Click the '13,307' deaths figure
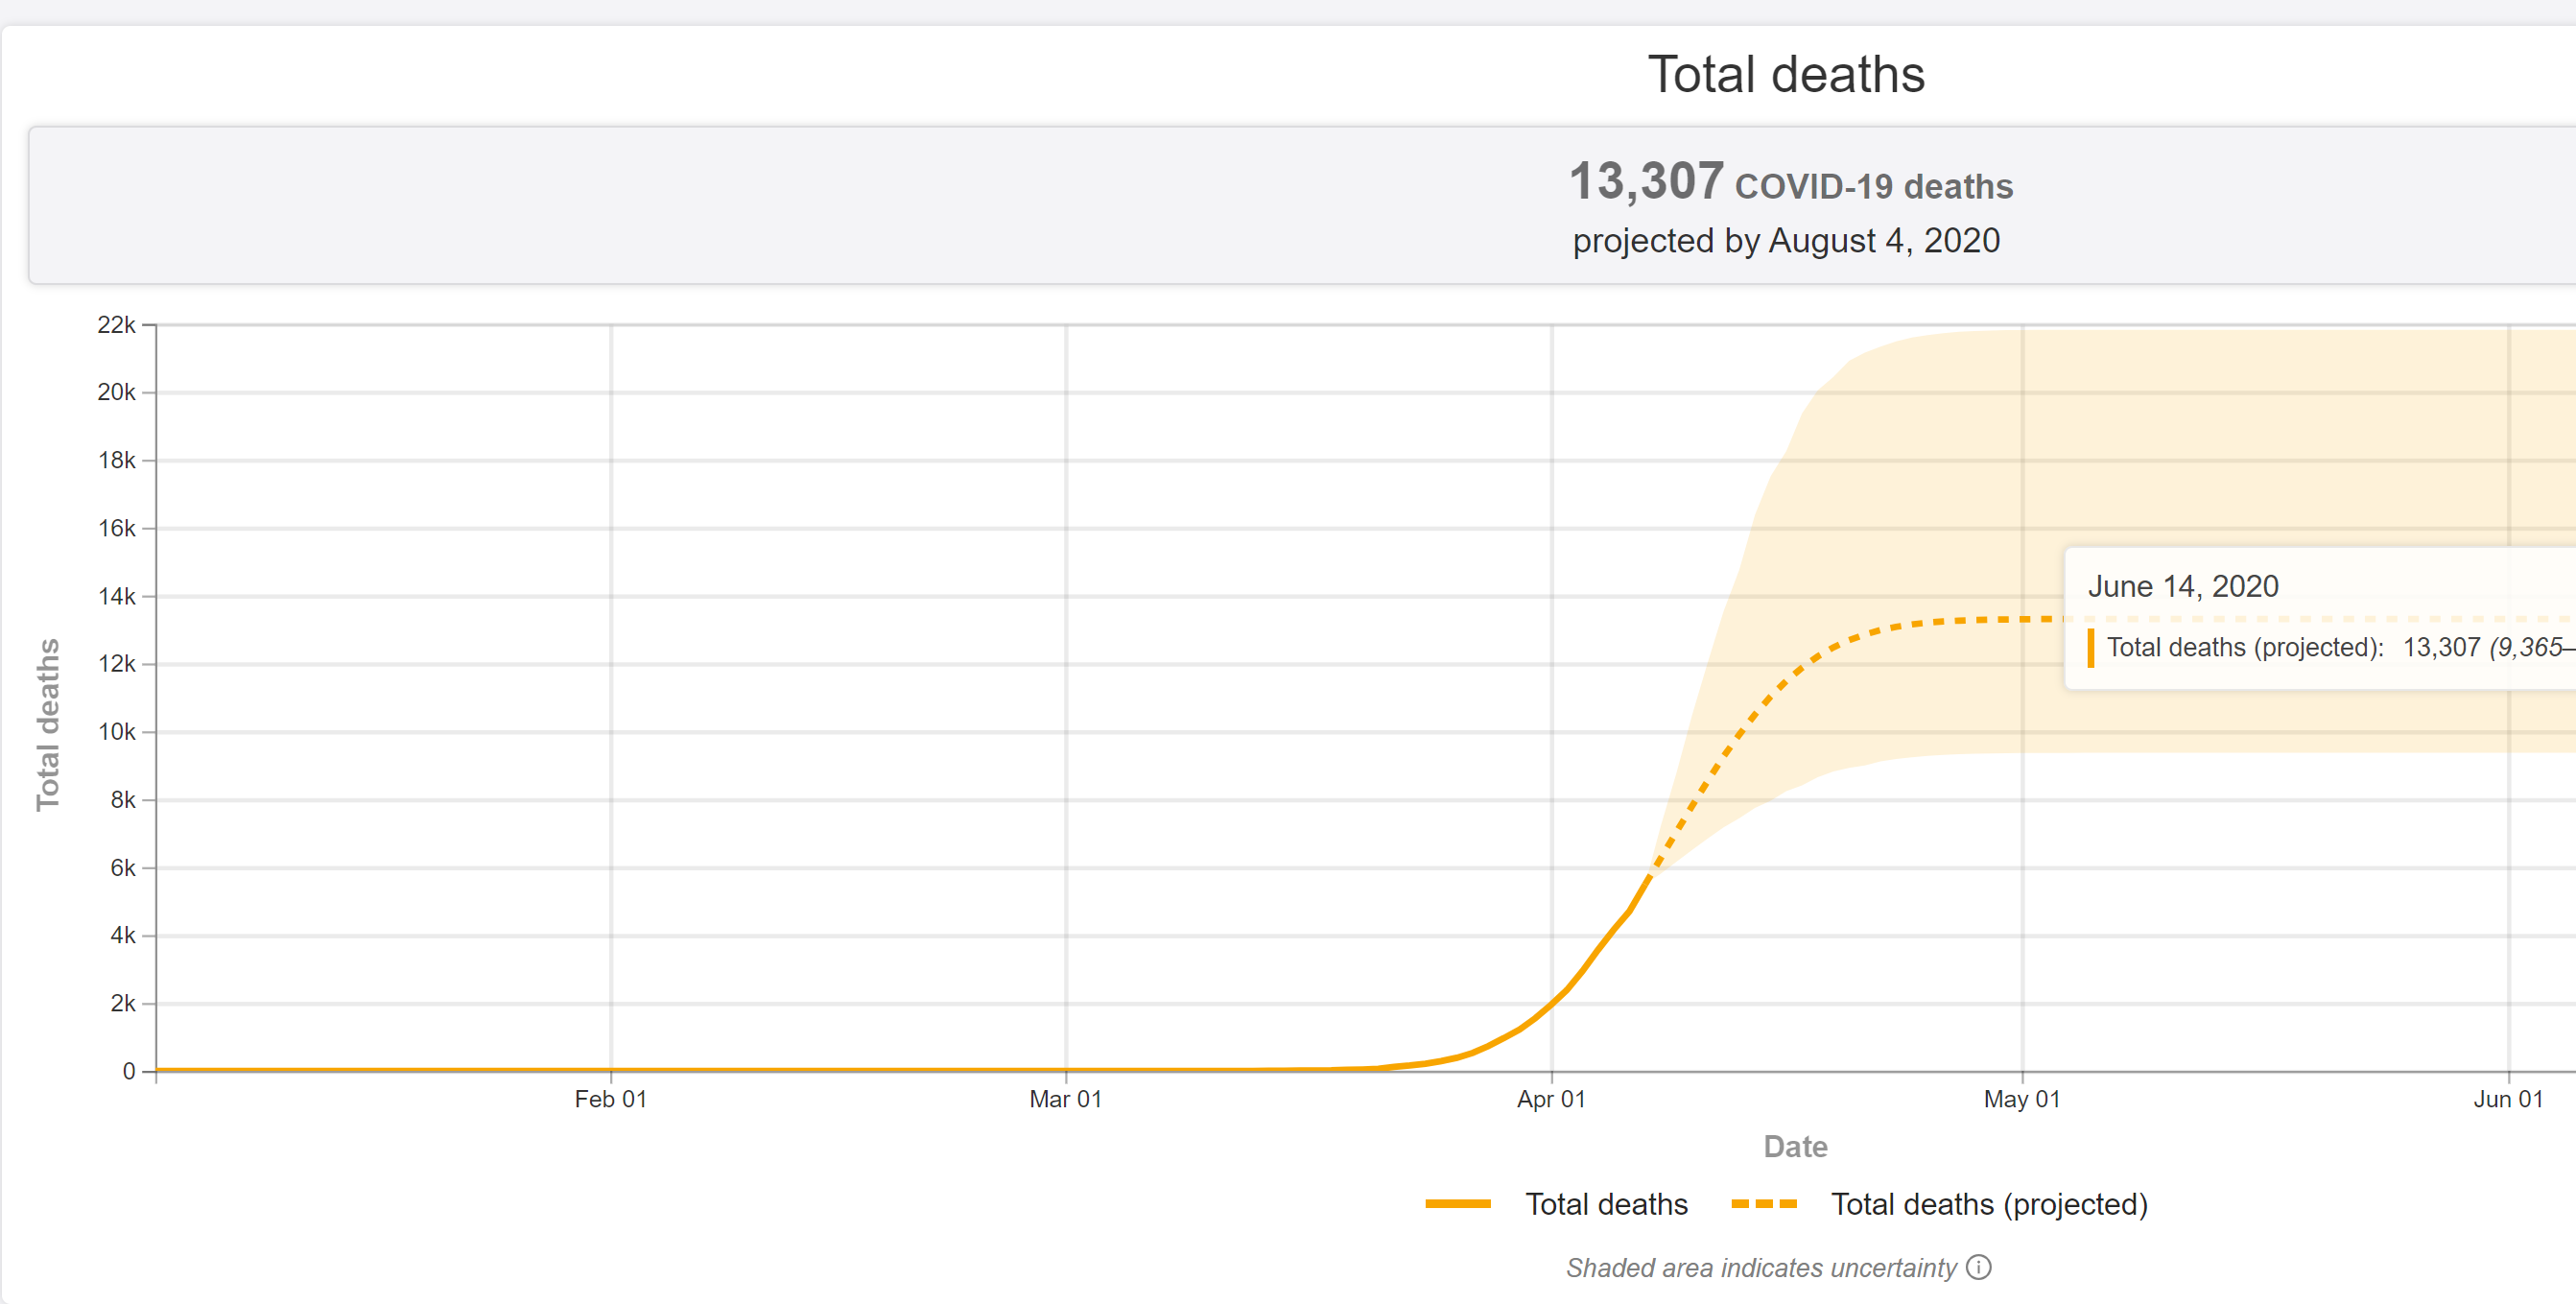Viewport: 2576px width, 1304px height. click(1646, 181)
